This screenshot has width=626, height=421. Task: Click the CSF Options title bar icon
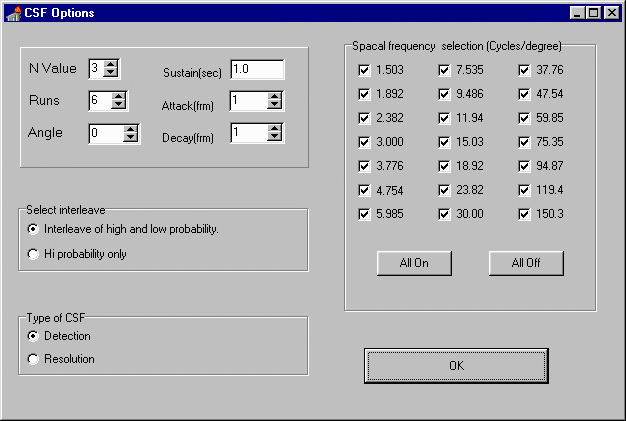(13, 13)
